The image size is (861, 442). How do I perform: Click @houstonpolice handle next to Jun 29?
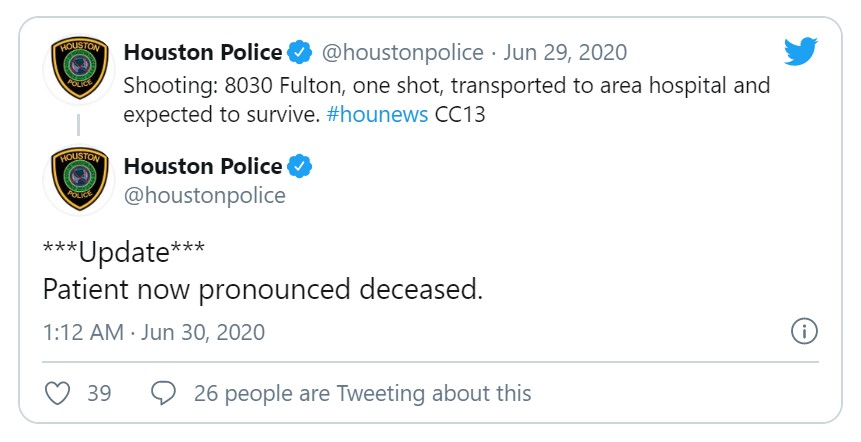point(402,53)
